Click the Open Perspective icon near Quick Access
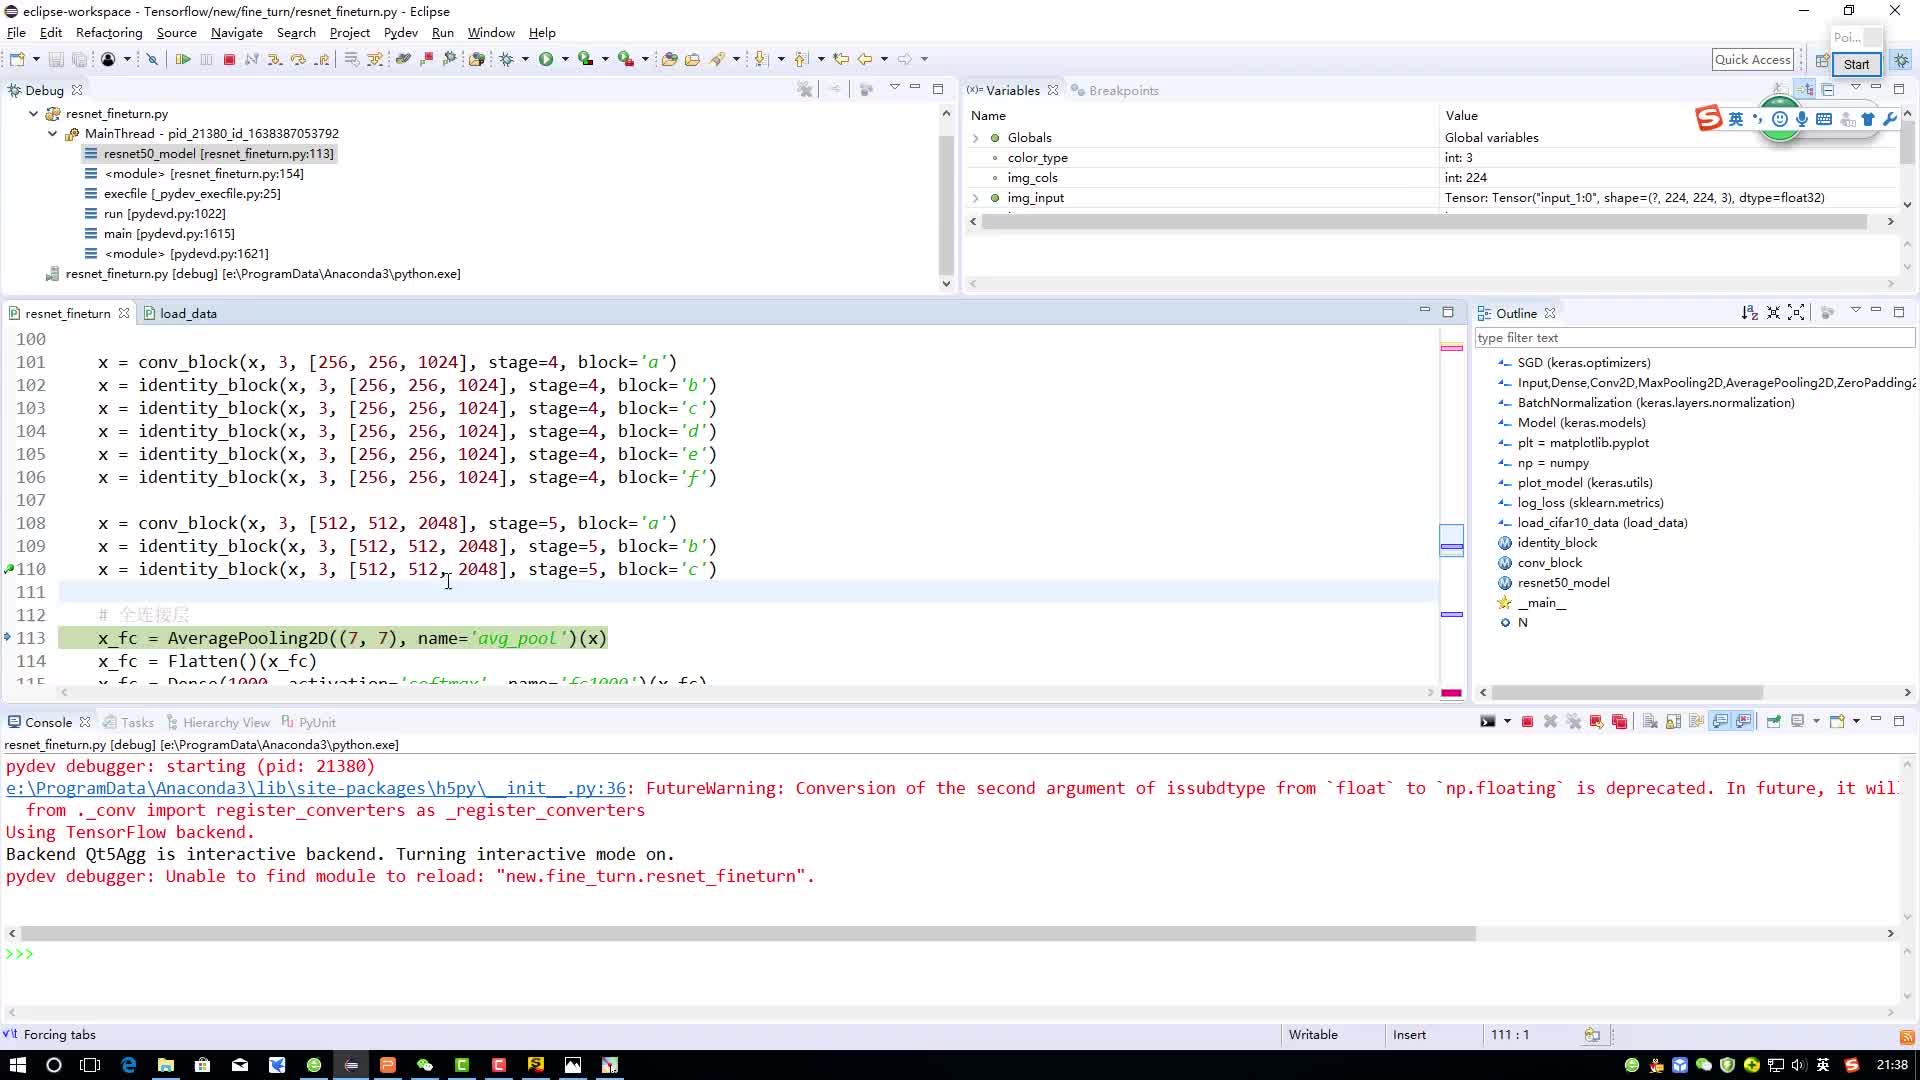The height and width of the screenshot is (1080, 1920). [1822, 61]
